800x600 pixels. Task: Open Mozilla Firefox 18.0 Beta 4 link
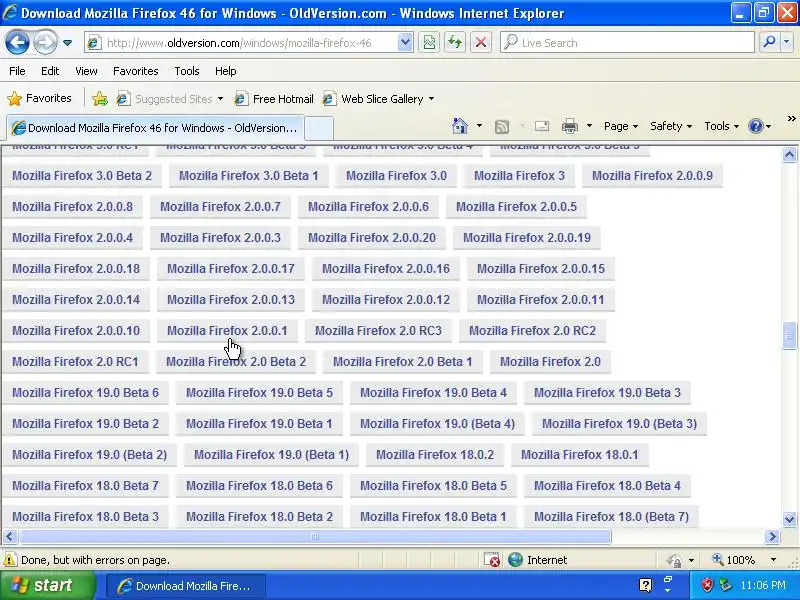(x=607, y=486)
